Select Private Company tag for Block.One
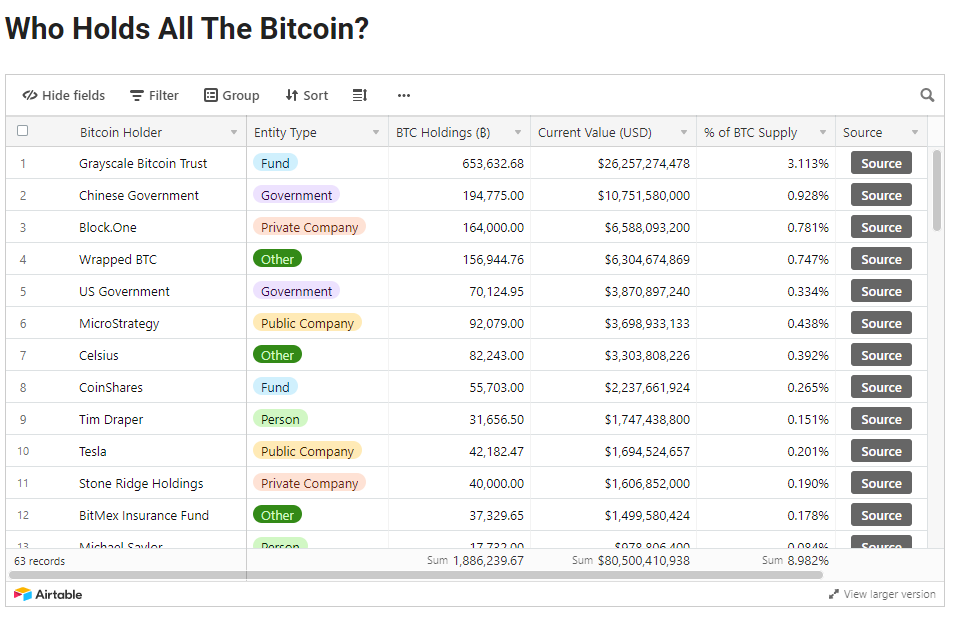The image size is (976, 625). (309, 227)
